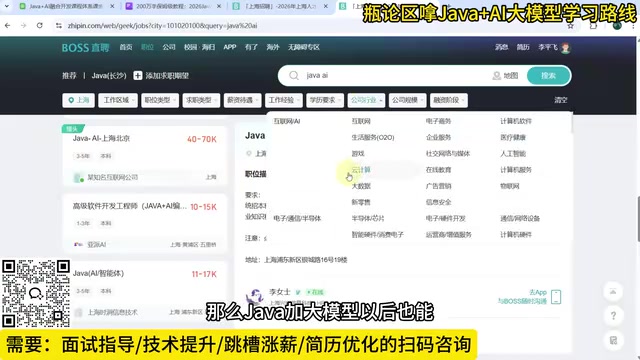Click the browser forward arrow
Image resolution: width=640 pixels, height=360 pixels.
(x=23, y=25)
